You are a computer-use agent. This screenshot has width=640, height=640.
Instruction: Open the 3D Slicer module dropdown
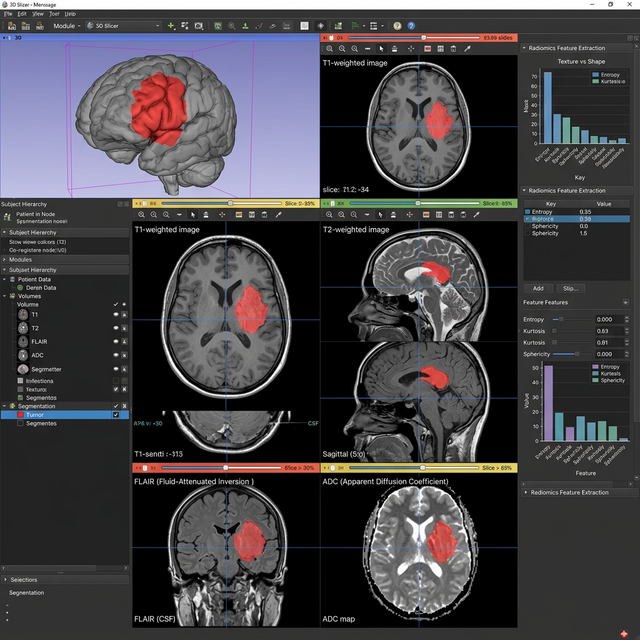[120, 25]
